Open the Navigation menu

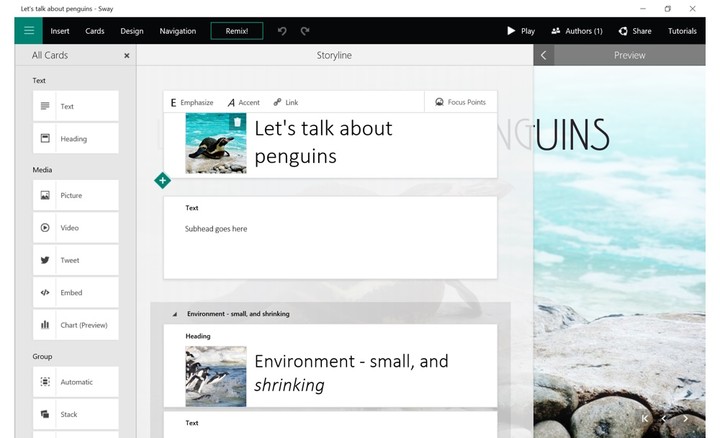coord(178,31)
